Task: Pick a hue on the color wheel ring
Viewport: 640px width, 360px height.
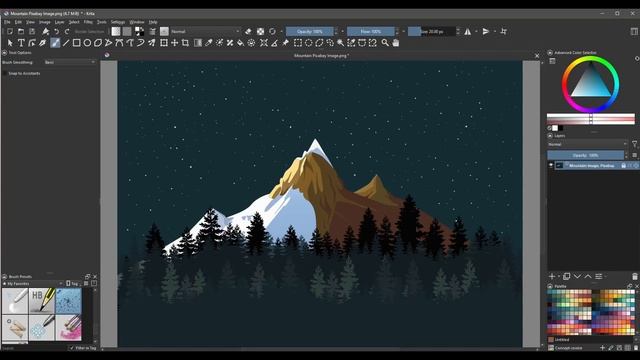Action: pyautogui.click(x=590, y=59)
